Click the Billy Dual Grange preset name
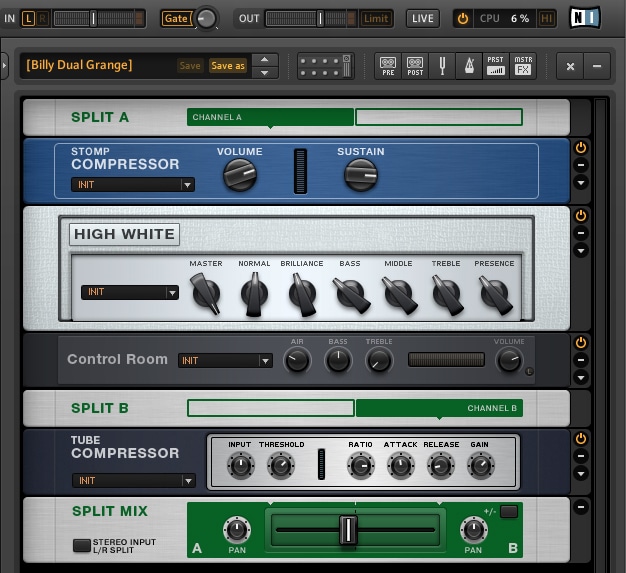 (79, 65)
